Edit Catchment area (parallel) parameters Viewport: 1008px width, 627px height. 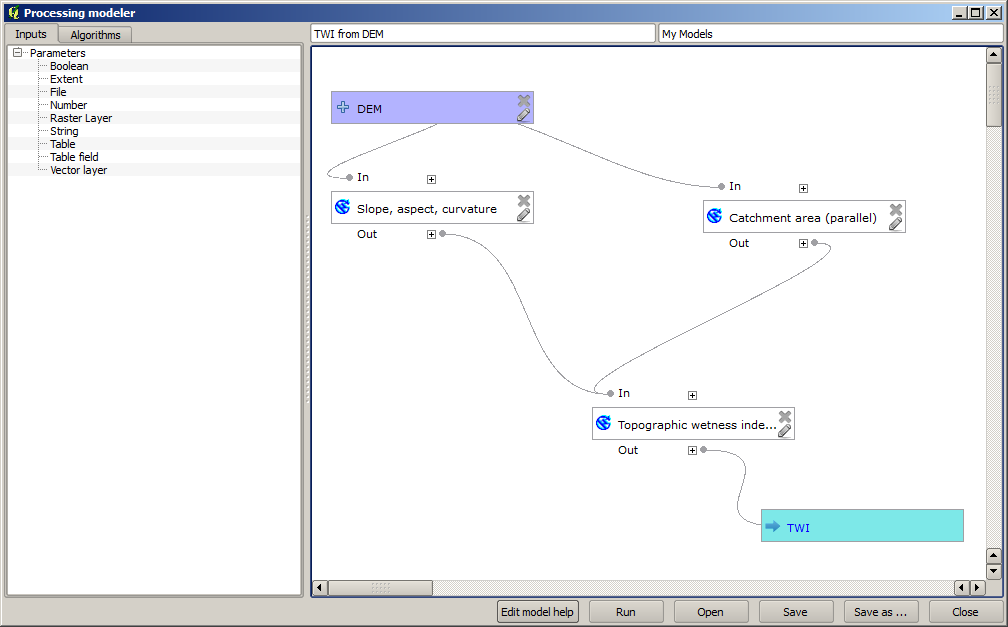pyautogui.click(x=895, y=224)
